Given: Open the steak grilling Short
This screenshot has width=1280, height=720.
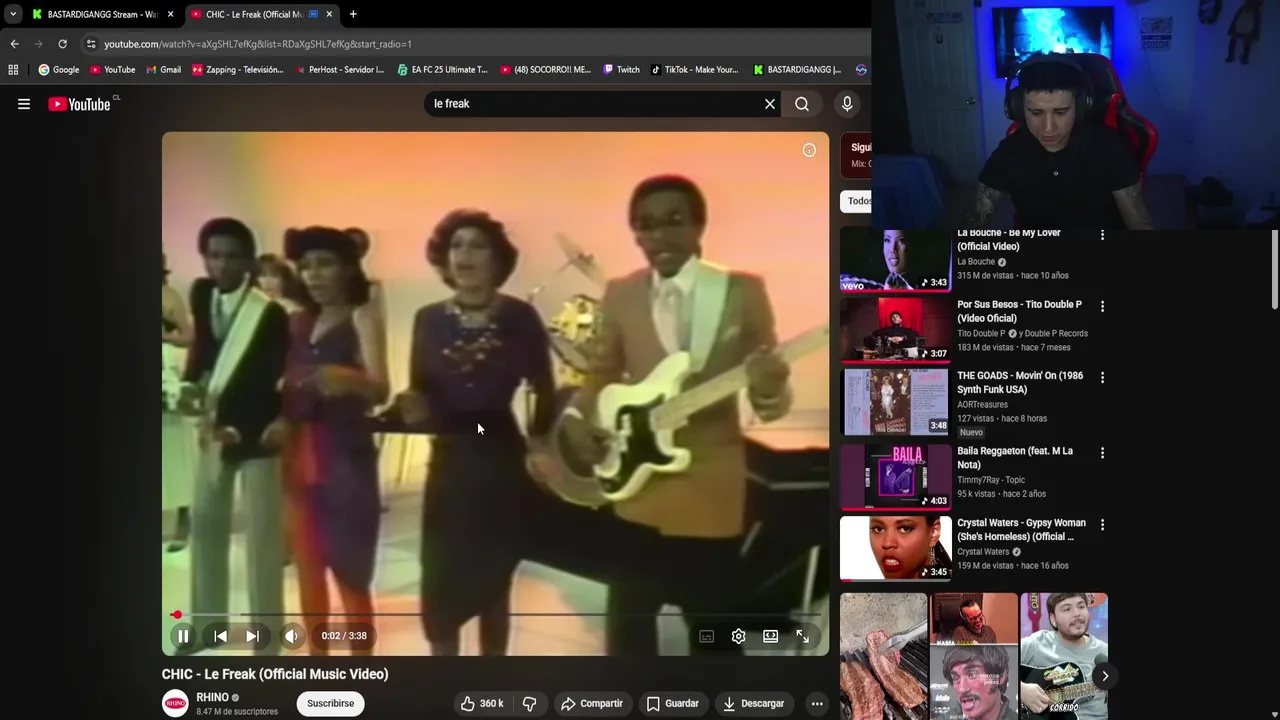Looking at the screenshot, I should [884, 656].
